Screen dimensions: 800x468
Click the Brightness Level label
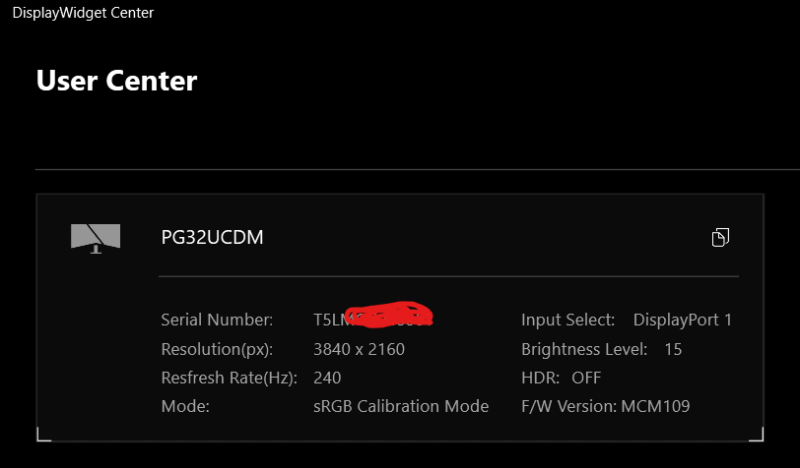[x=584, y=349]
